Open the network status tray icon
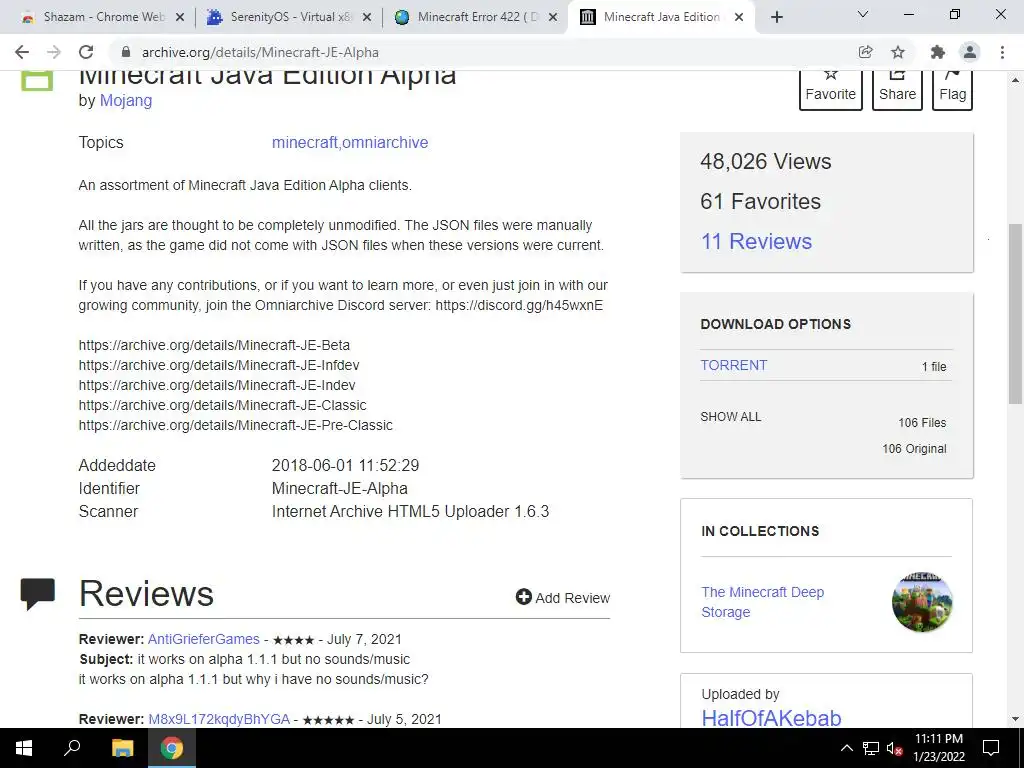1024x768 pixels. 871,748
